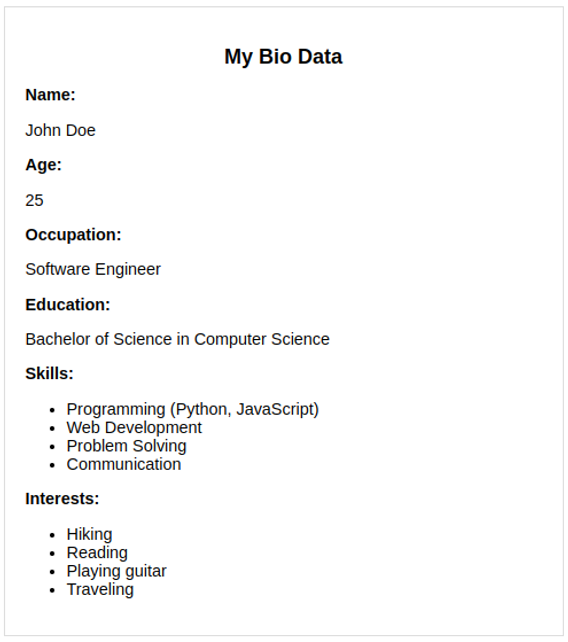Click the 'Occupation:' label
This screenshot has height=642, width=568.
[x=73, y=235]
